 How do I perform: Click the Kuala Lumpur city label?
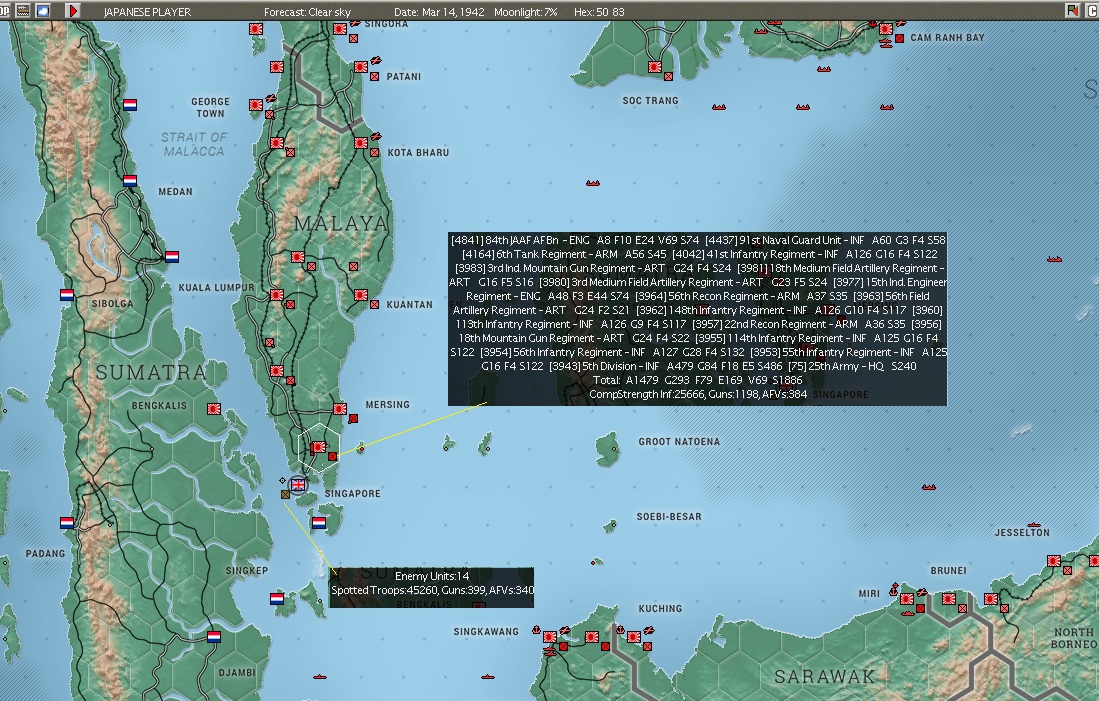(217, 287)
